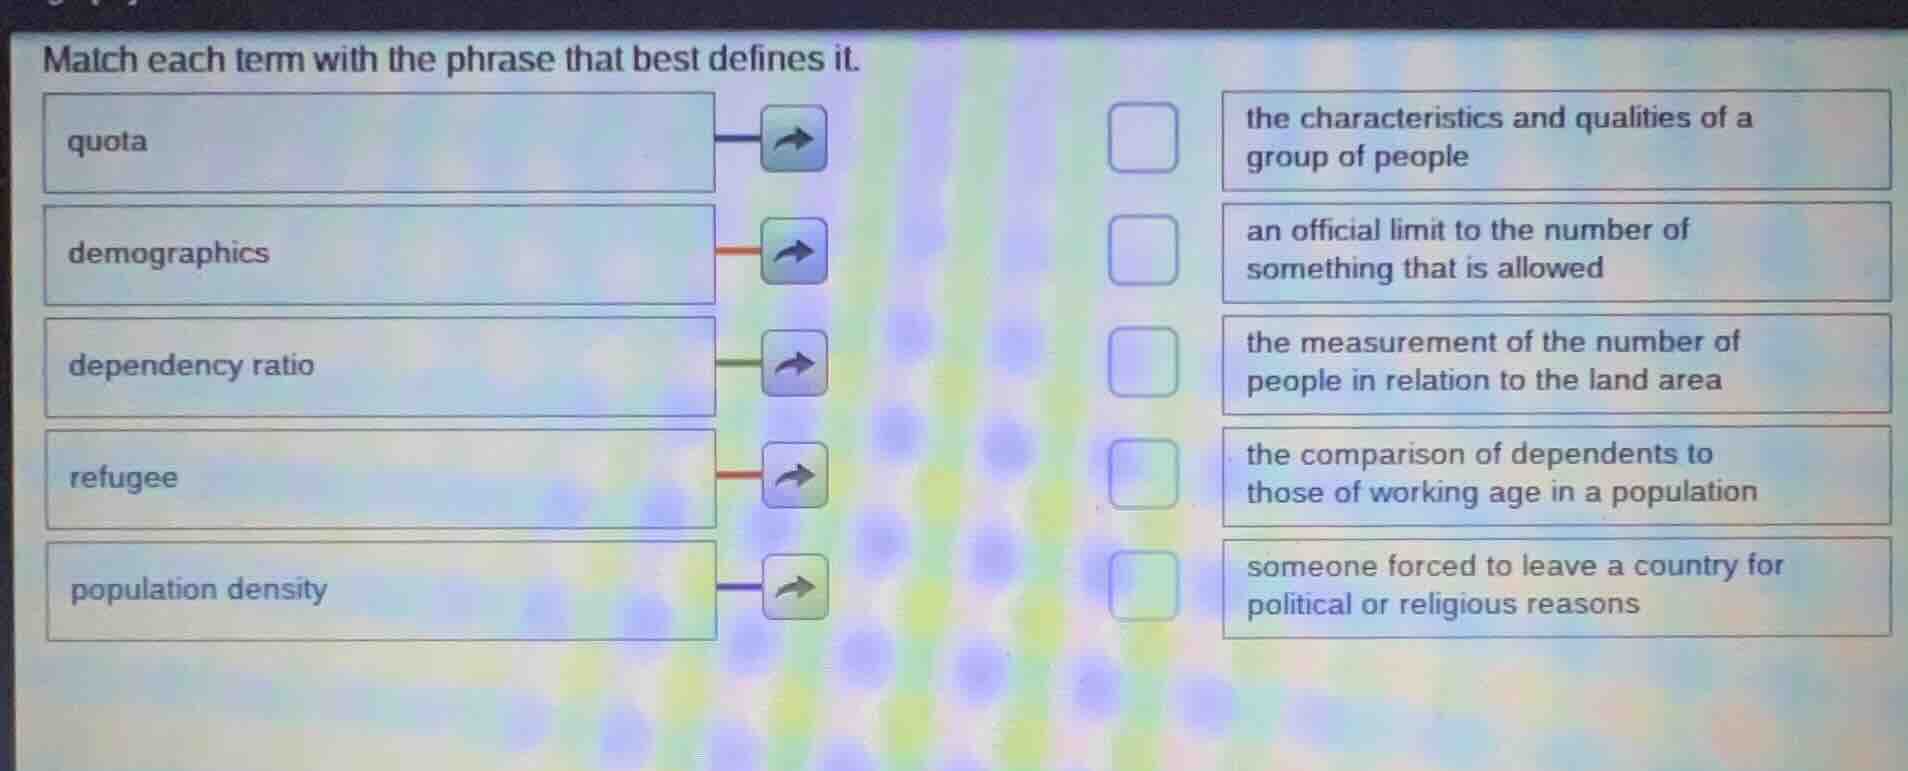Select the population density term box
1908x771 pixels.
click(x=380, y=588)
